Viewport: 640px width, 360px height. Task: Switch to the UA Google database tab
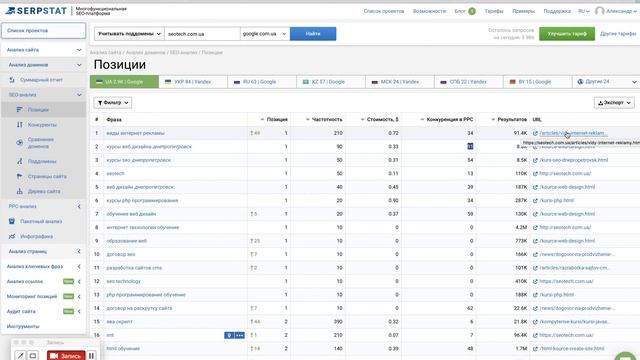tap(124, 82)
